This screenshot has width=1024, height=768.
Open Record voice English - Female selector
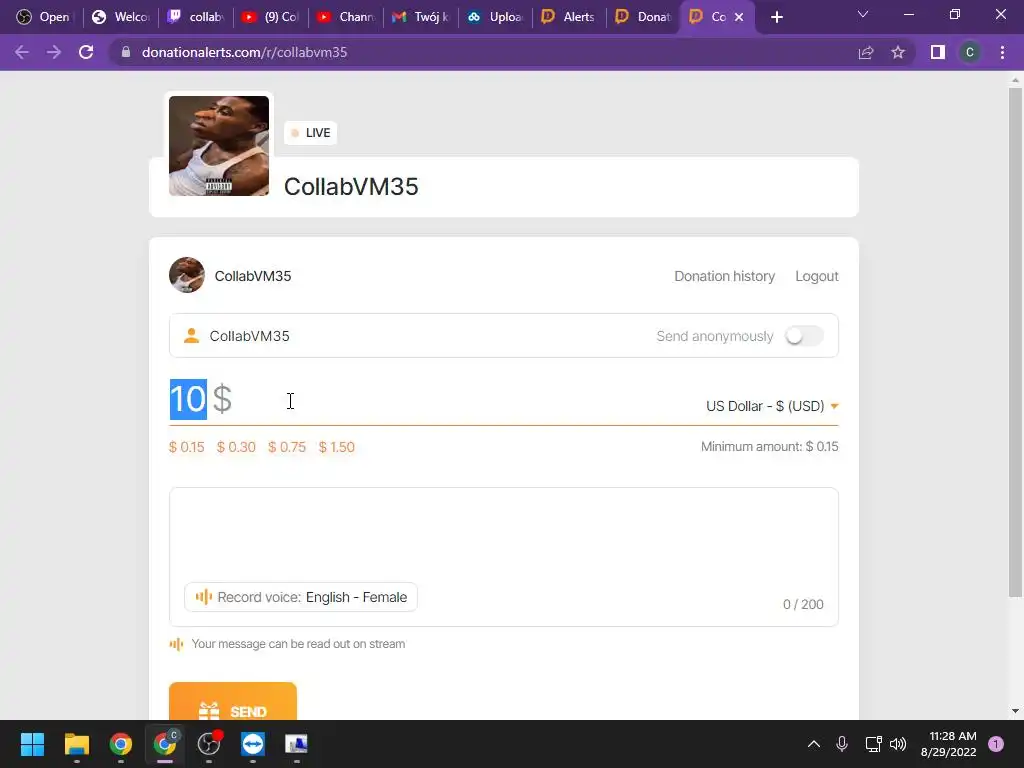click(301, 597)
